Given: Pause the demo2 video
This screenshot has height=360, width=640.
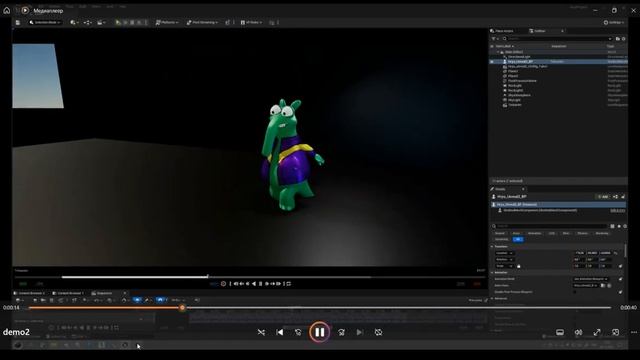Looking at the screenshot, I should (320, 333).
